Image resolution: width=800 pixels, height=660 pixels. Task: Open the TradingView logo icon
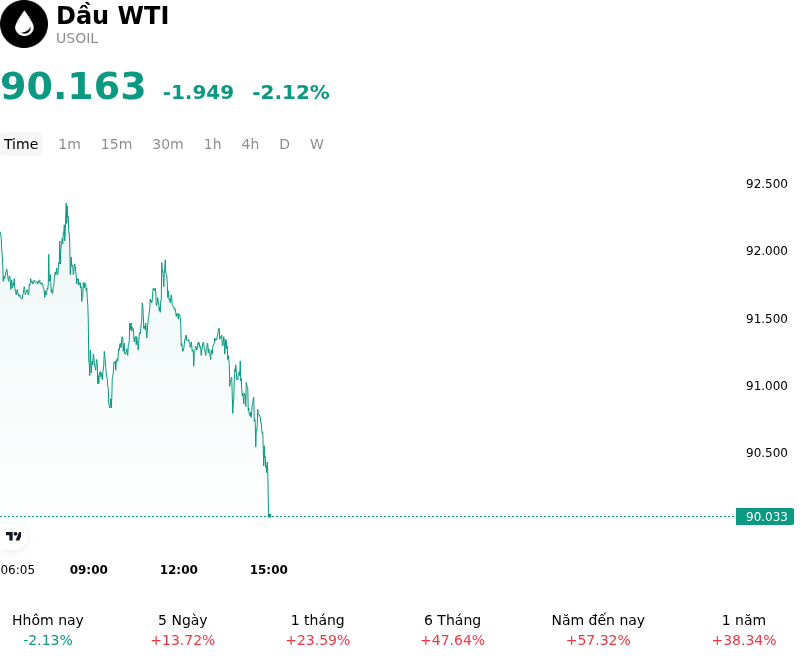13,536
